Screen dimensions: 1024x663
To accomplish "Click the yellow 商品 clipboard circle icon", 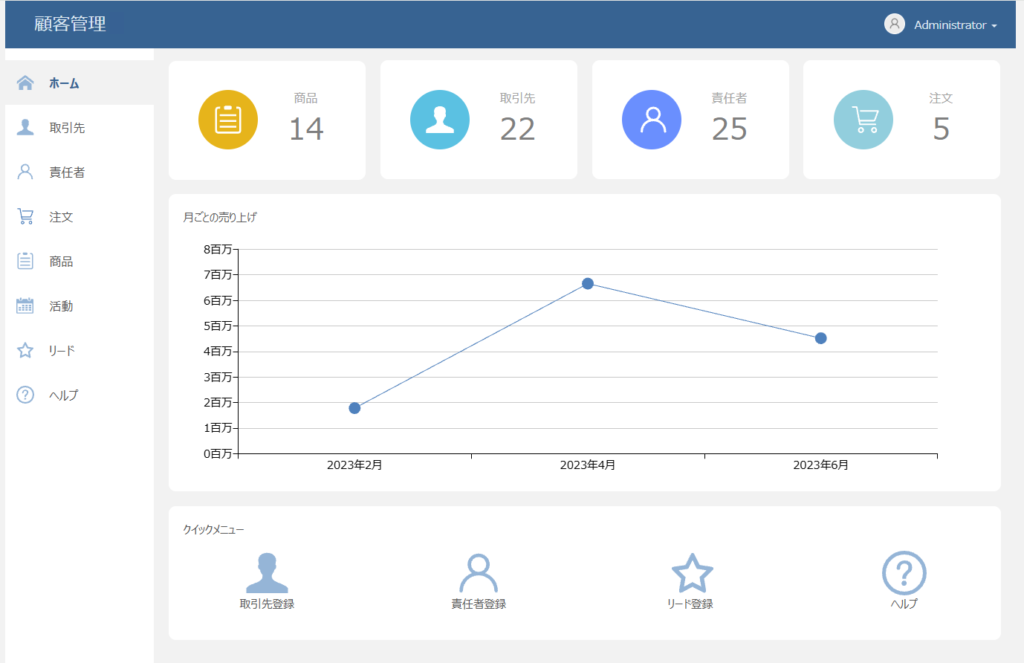I will (x=228, y=120).
